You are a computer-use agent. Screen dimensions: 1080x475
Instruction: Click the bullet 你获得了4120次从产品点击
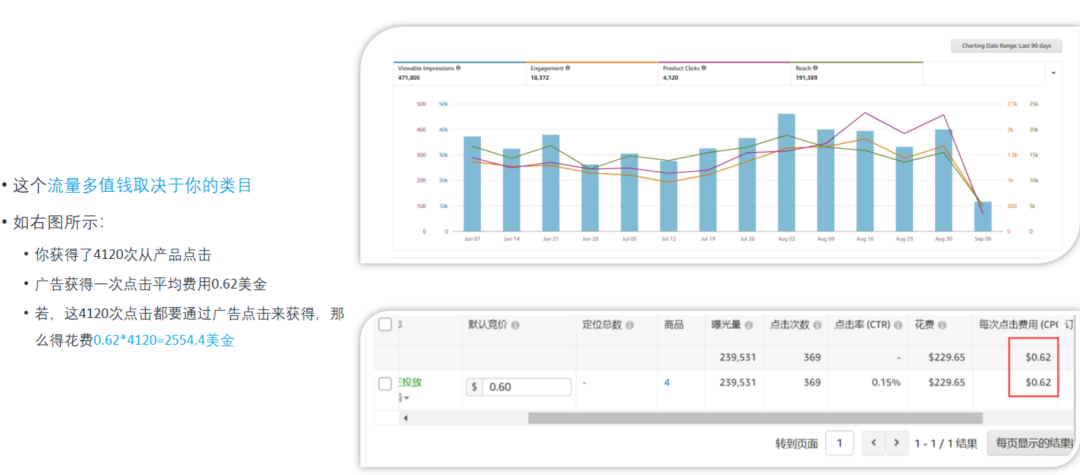(x=123, y=254)
